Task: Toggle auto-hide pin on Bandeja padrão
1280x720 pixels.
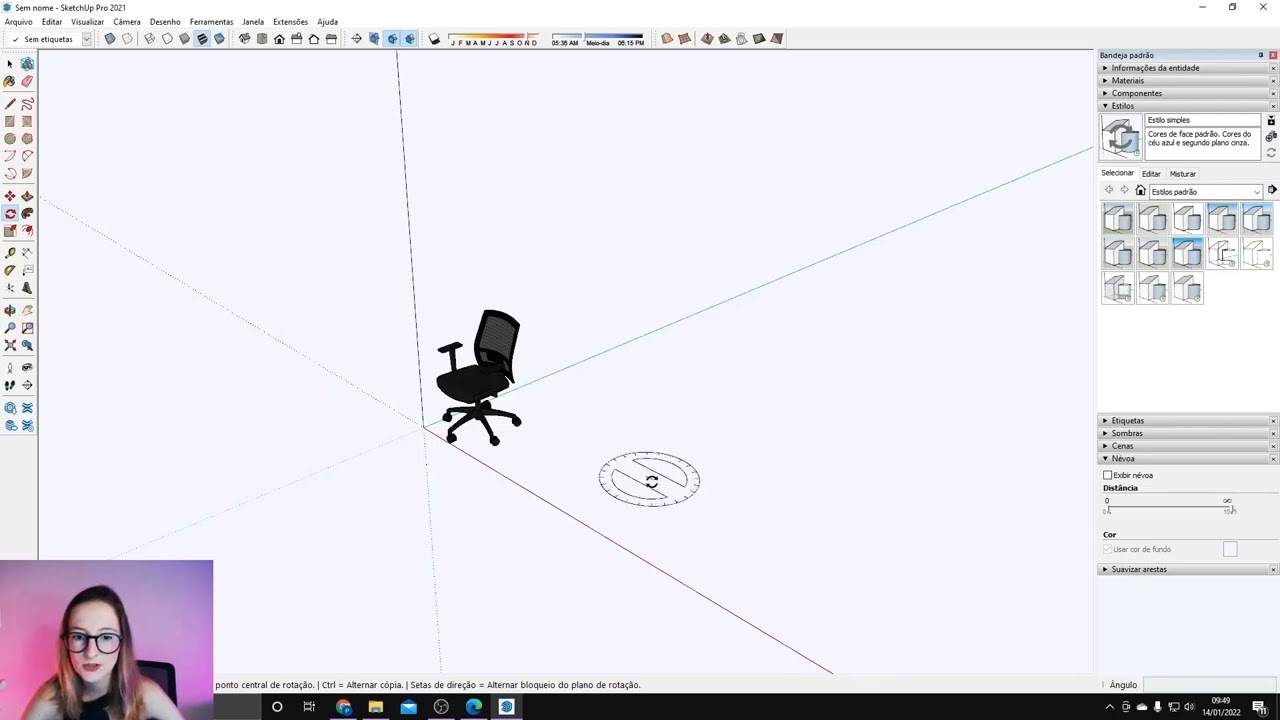Action: click(x=1260, y=55)
